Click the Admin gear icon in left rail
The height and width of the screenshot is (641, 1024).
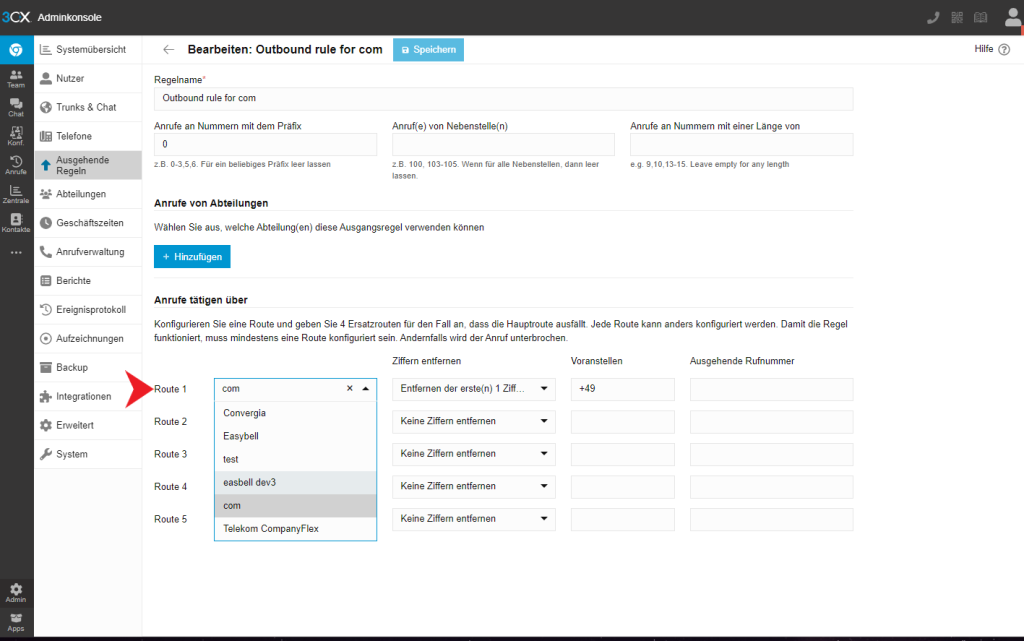pyautogui.click(x=16, y=592)
